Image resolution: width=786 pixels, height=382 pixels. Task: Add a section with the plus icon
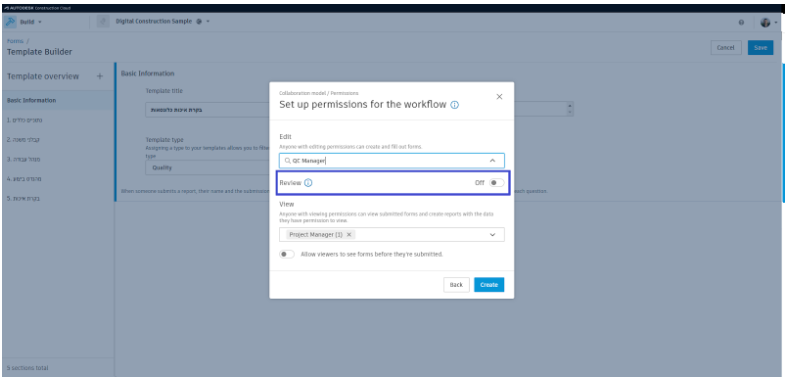pos(100,76)
